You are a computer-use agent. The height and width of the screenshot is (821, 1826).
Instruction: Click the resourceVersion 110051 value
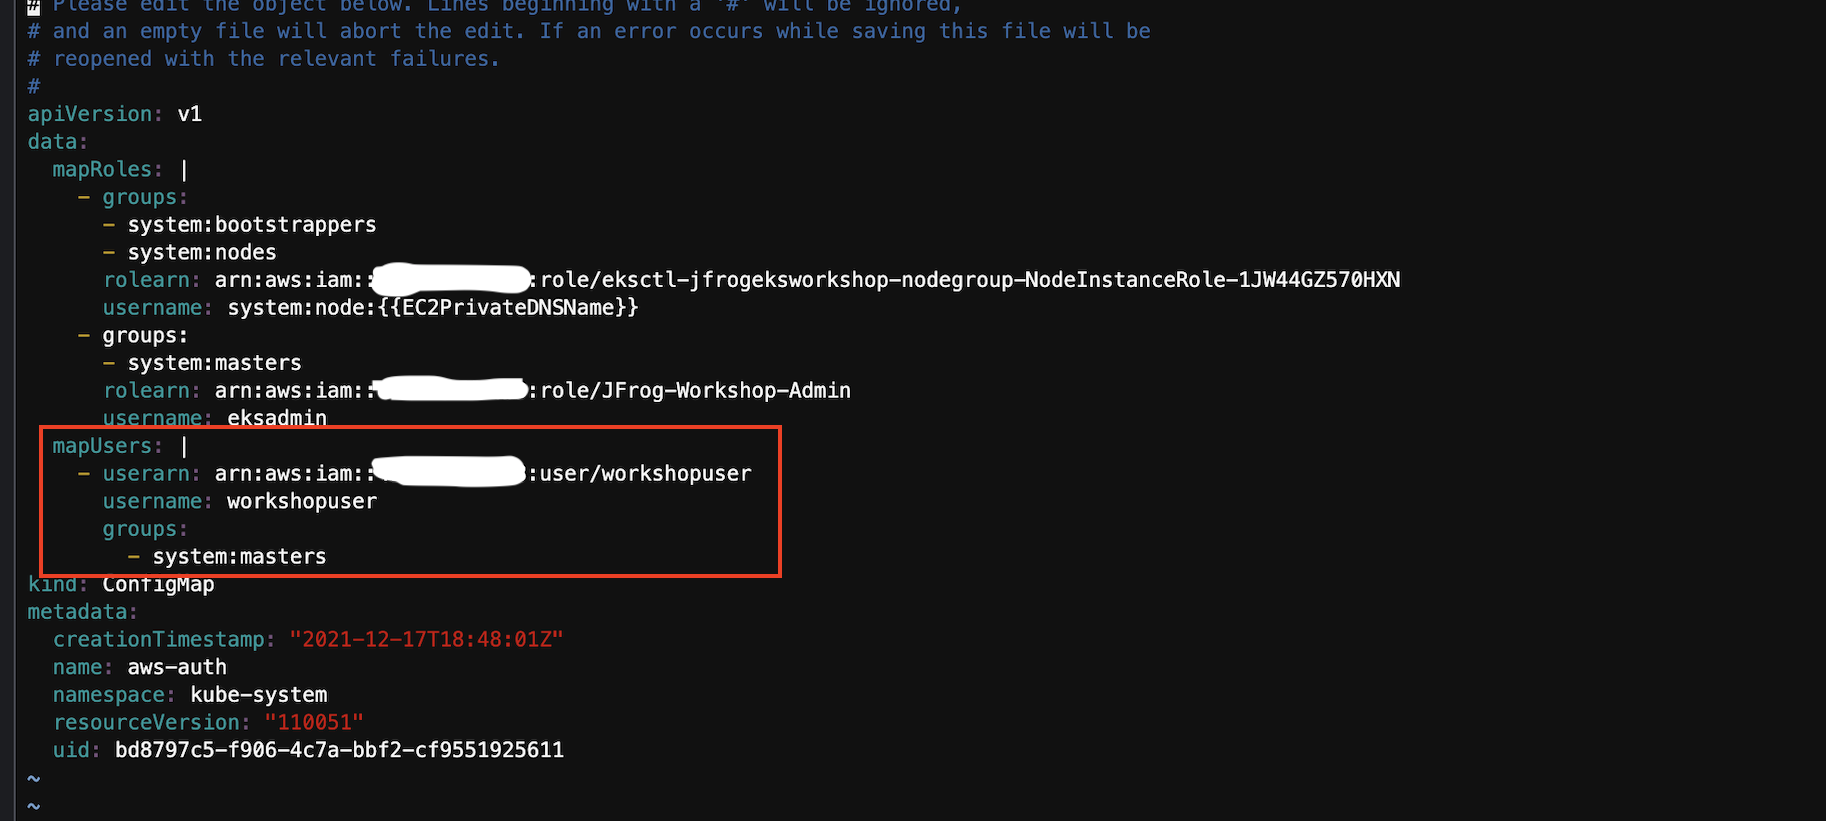(314, 723)
